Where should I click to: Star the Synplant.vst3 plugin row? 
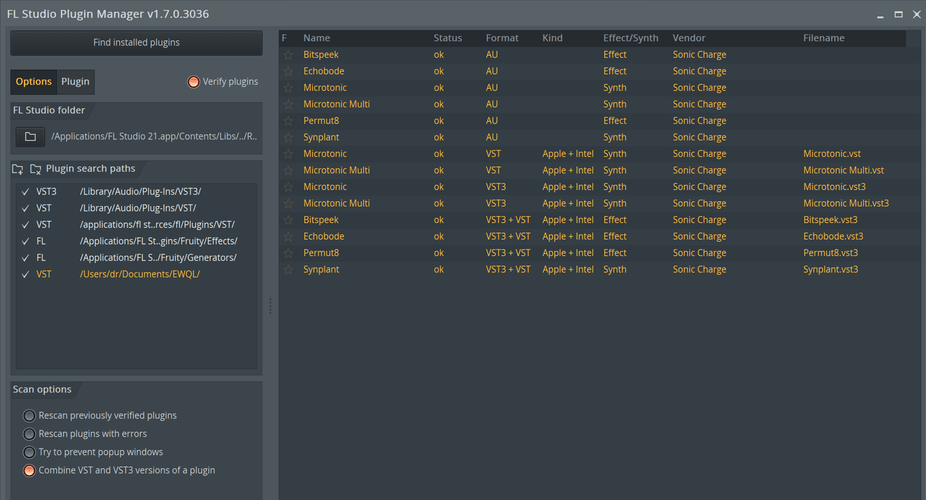[x=288, y=270]
